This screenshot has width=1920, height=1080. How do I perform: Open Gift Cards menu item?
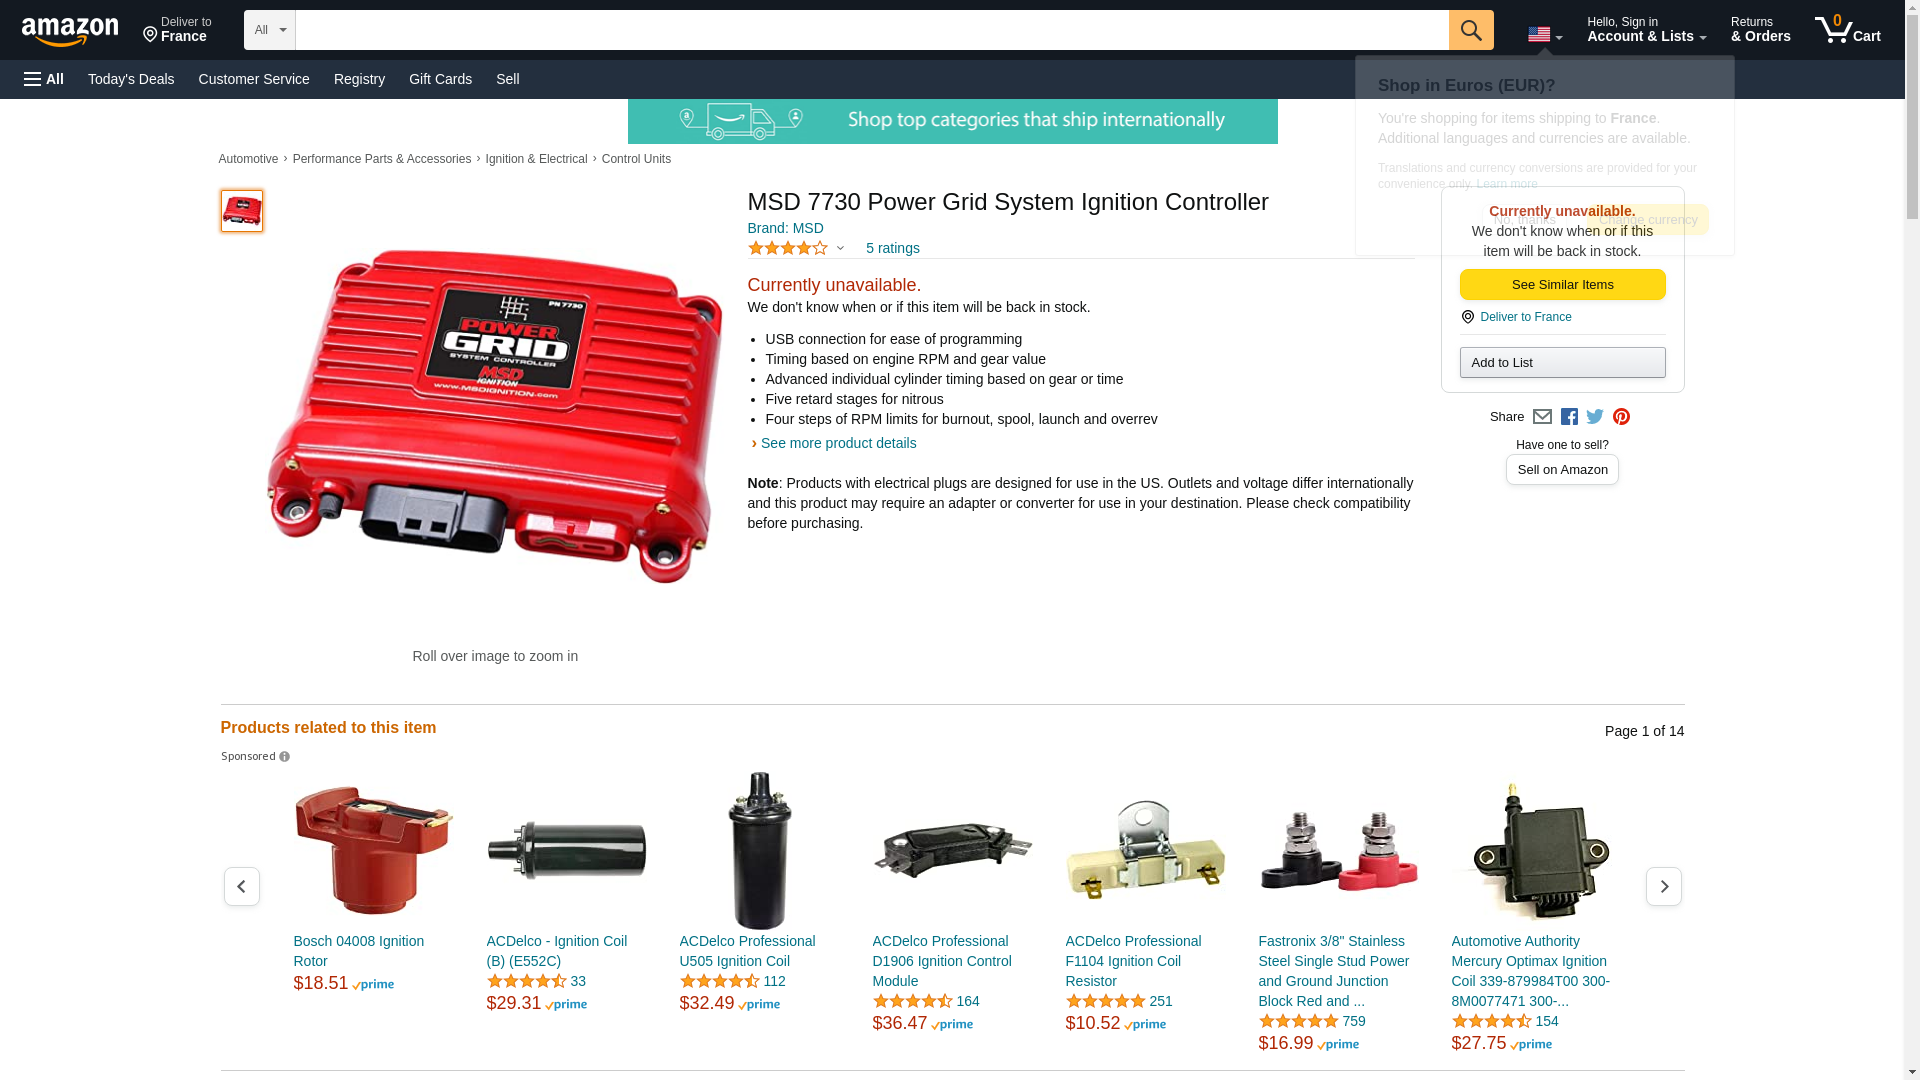click(x=440, y=79)
